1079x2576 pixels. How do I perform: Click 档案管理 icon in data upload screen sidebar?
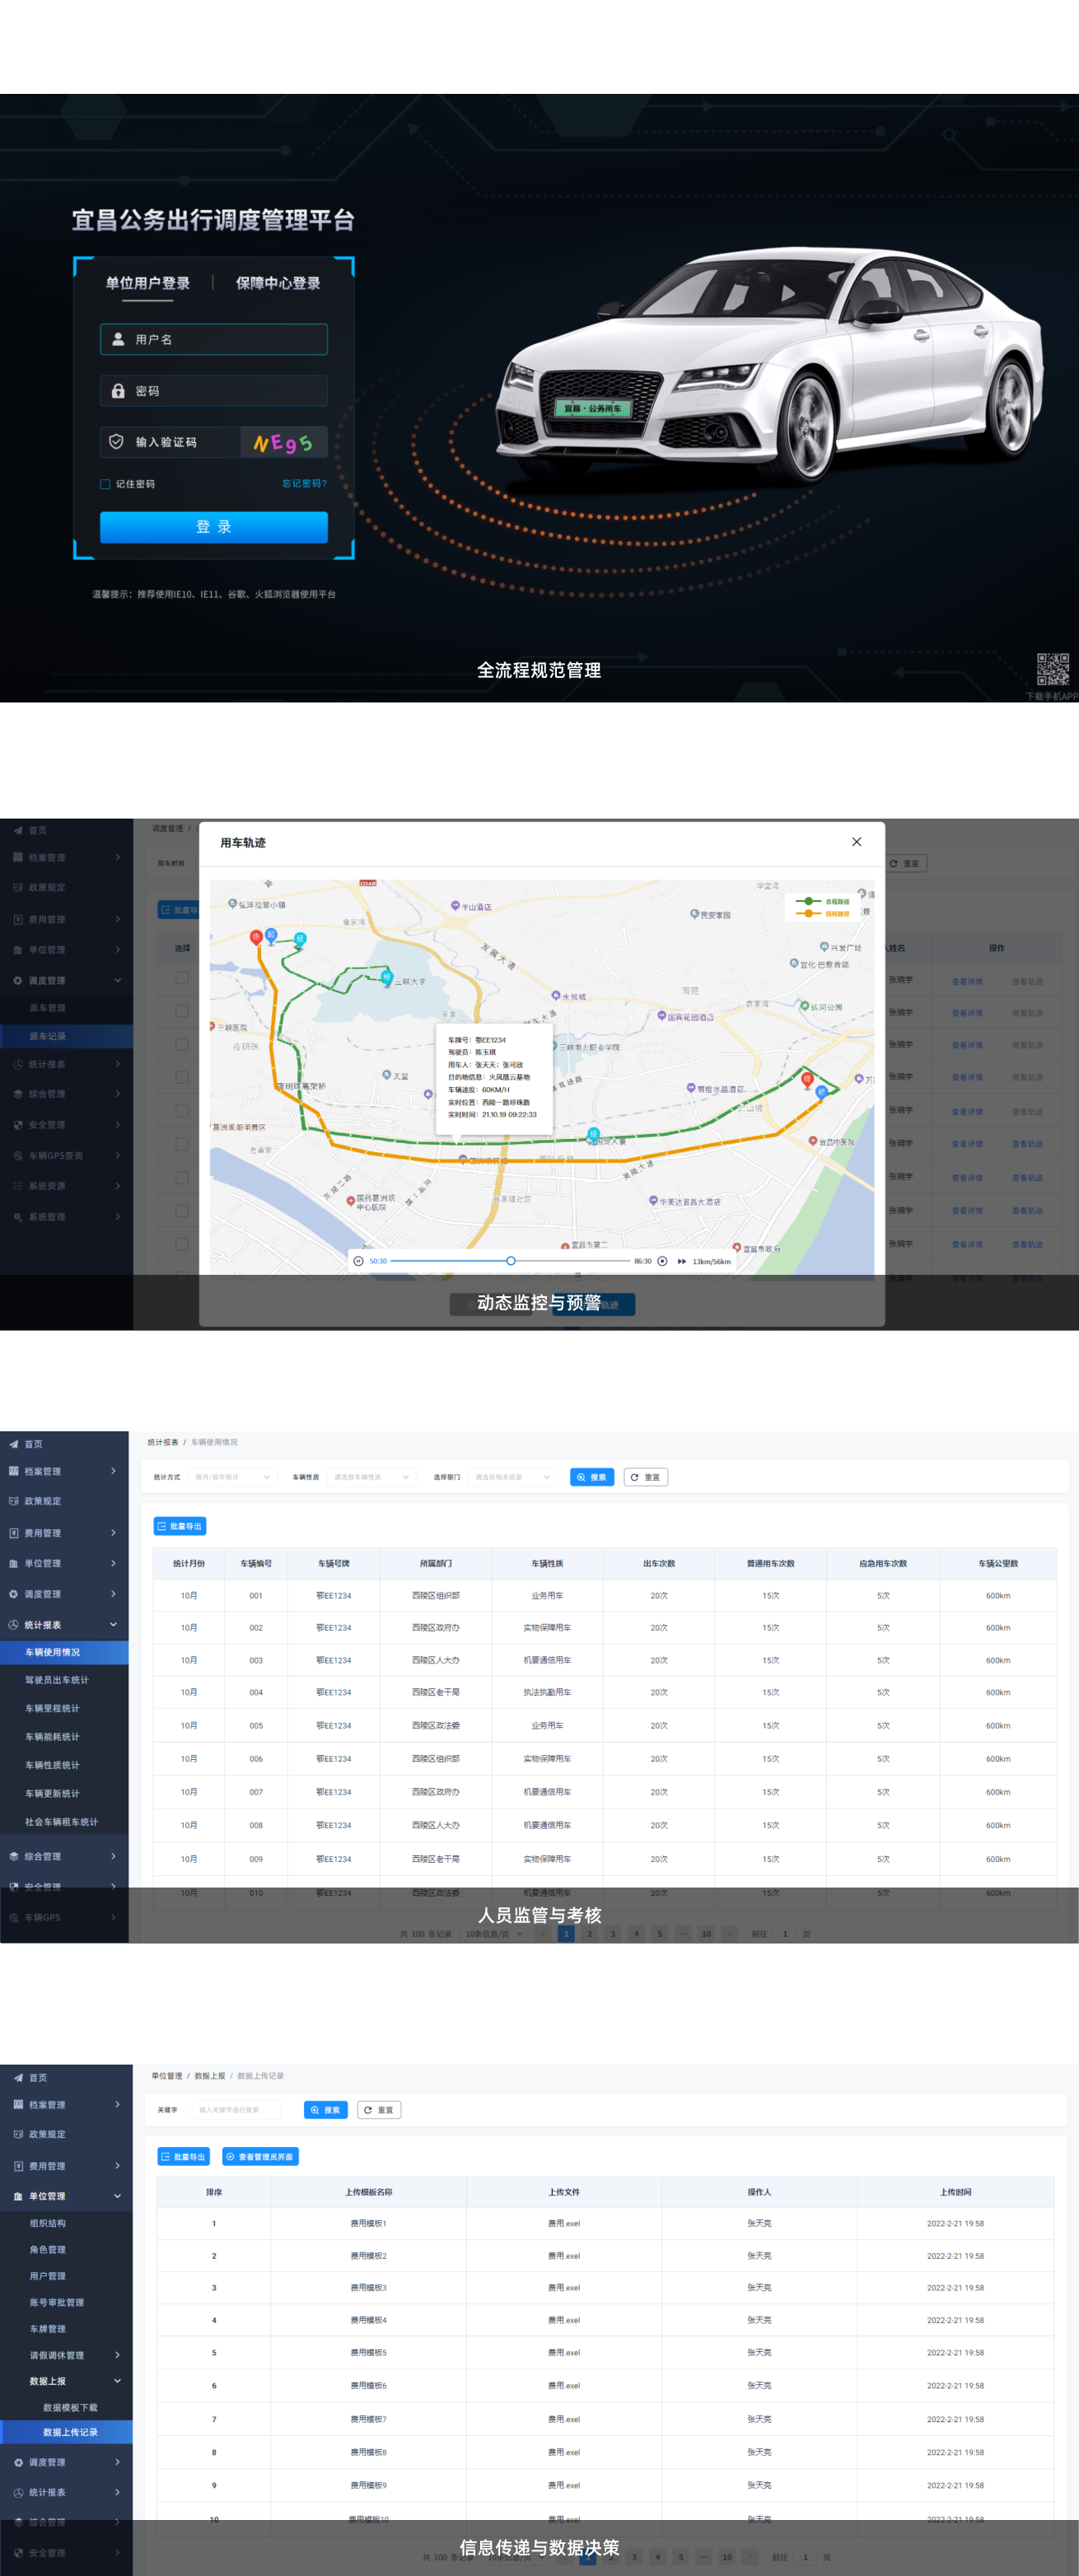(18, 2104)
